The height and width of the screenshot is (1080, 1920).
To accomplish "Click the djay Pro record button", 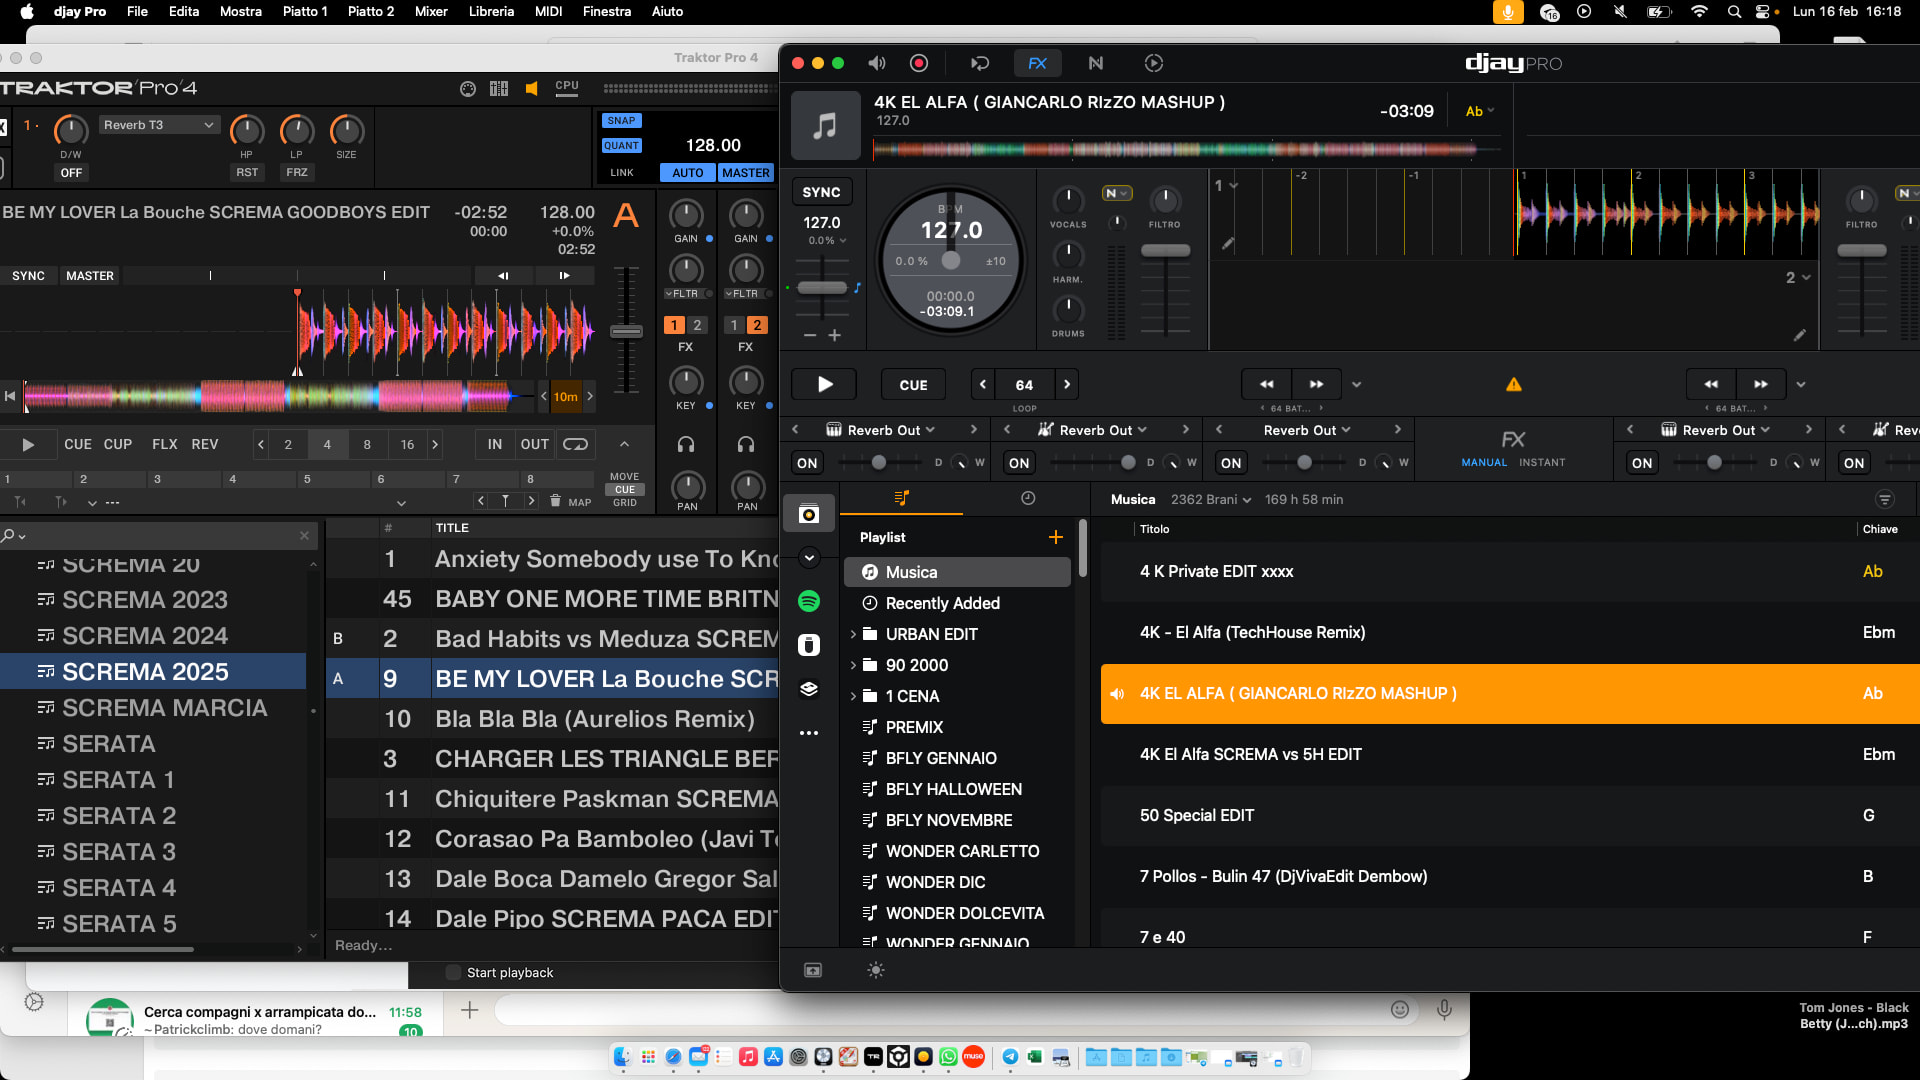I will point(918,63).
